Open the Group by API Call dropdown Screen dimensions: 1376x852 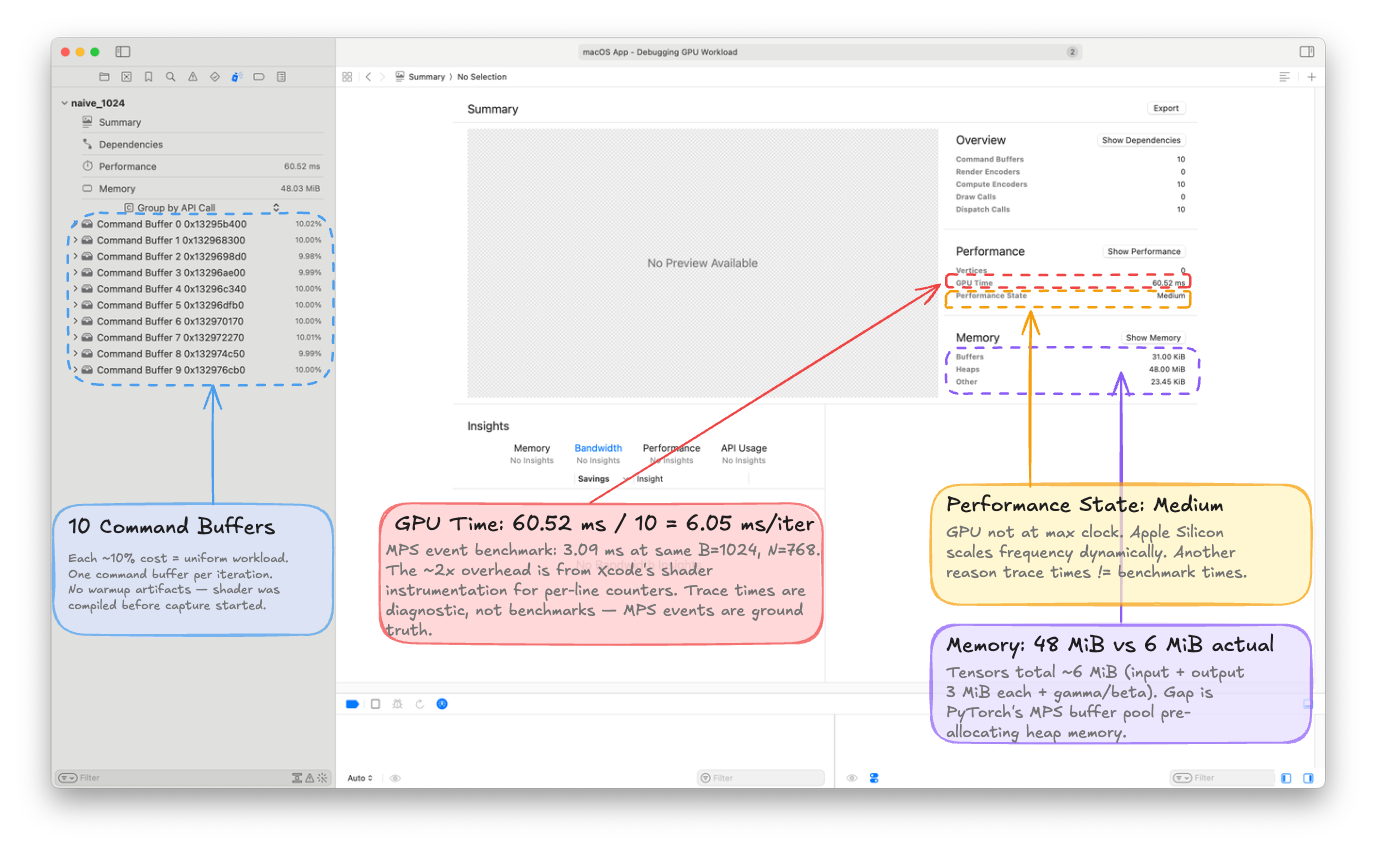[201, 208]
